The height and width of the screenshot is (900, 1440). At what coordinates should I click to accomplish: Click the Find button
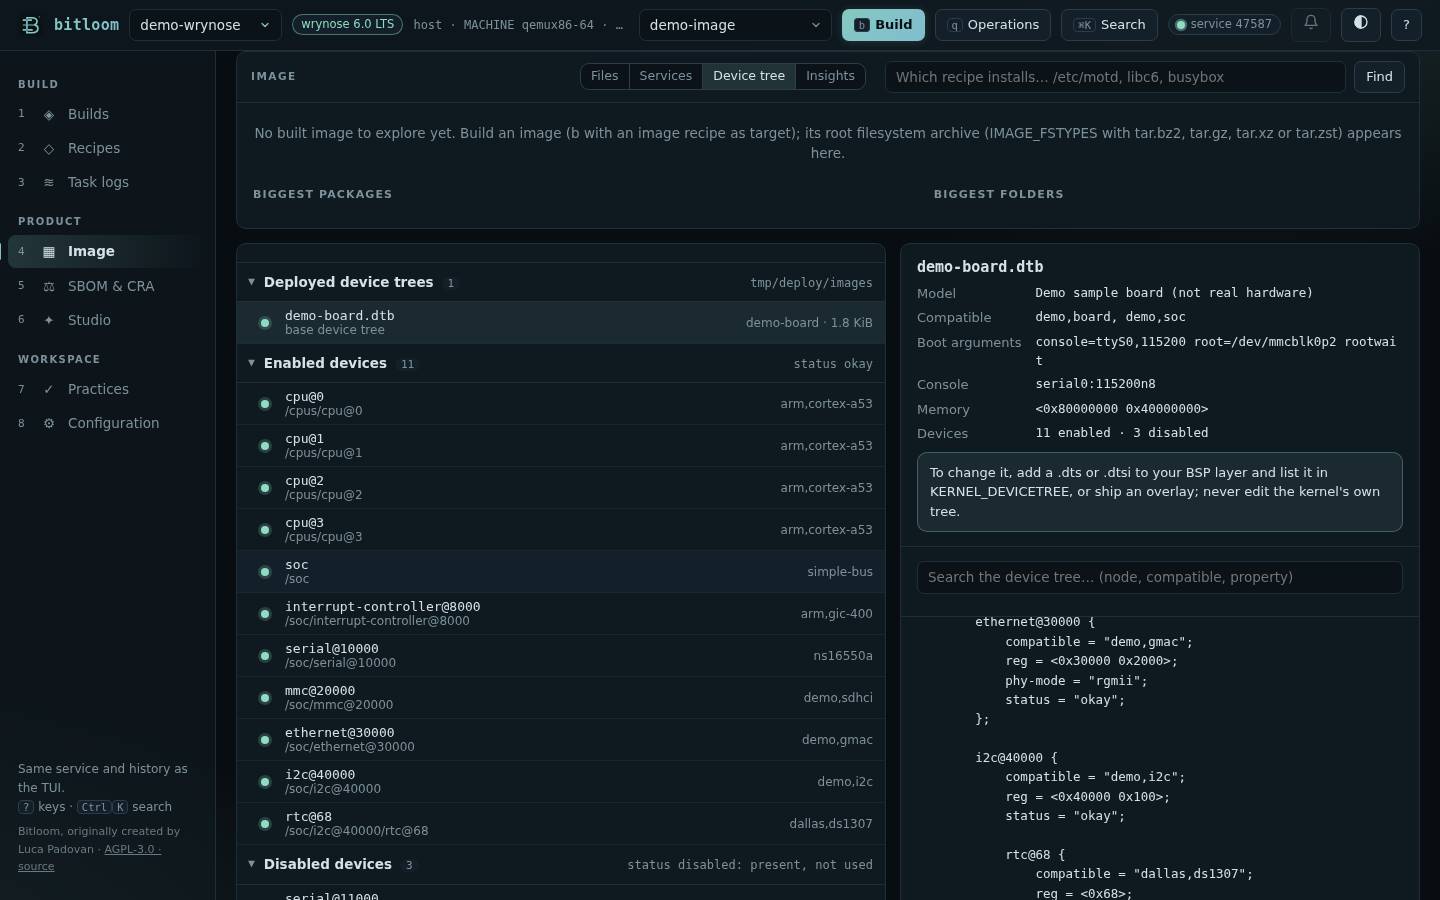point(1379,77)
